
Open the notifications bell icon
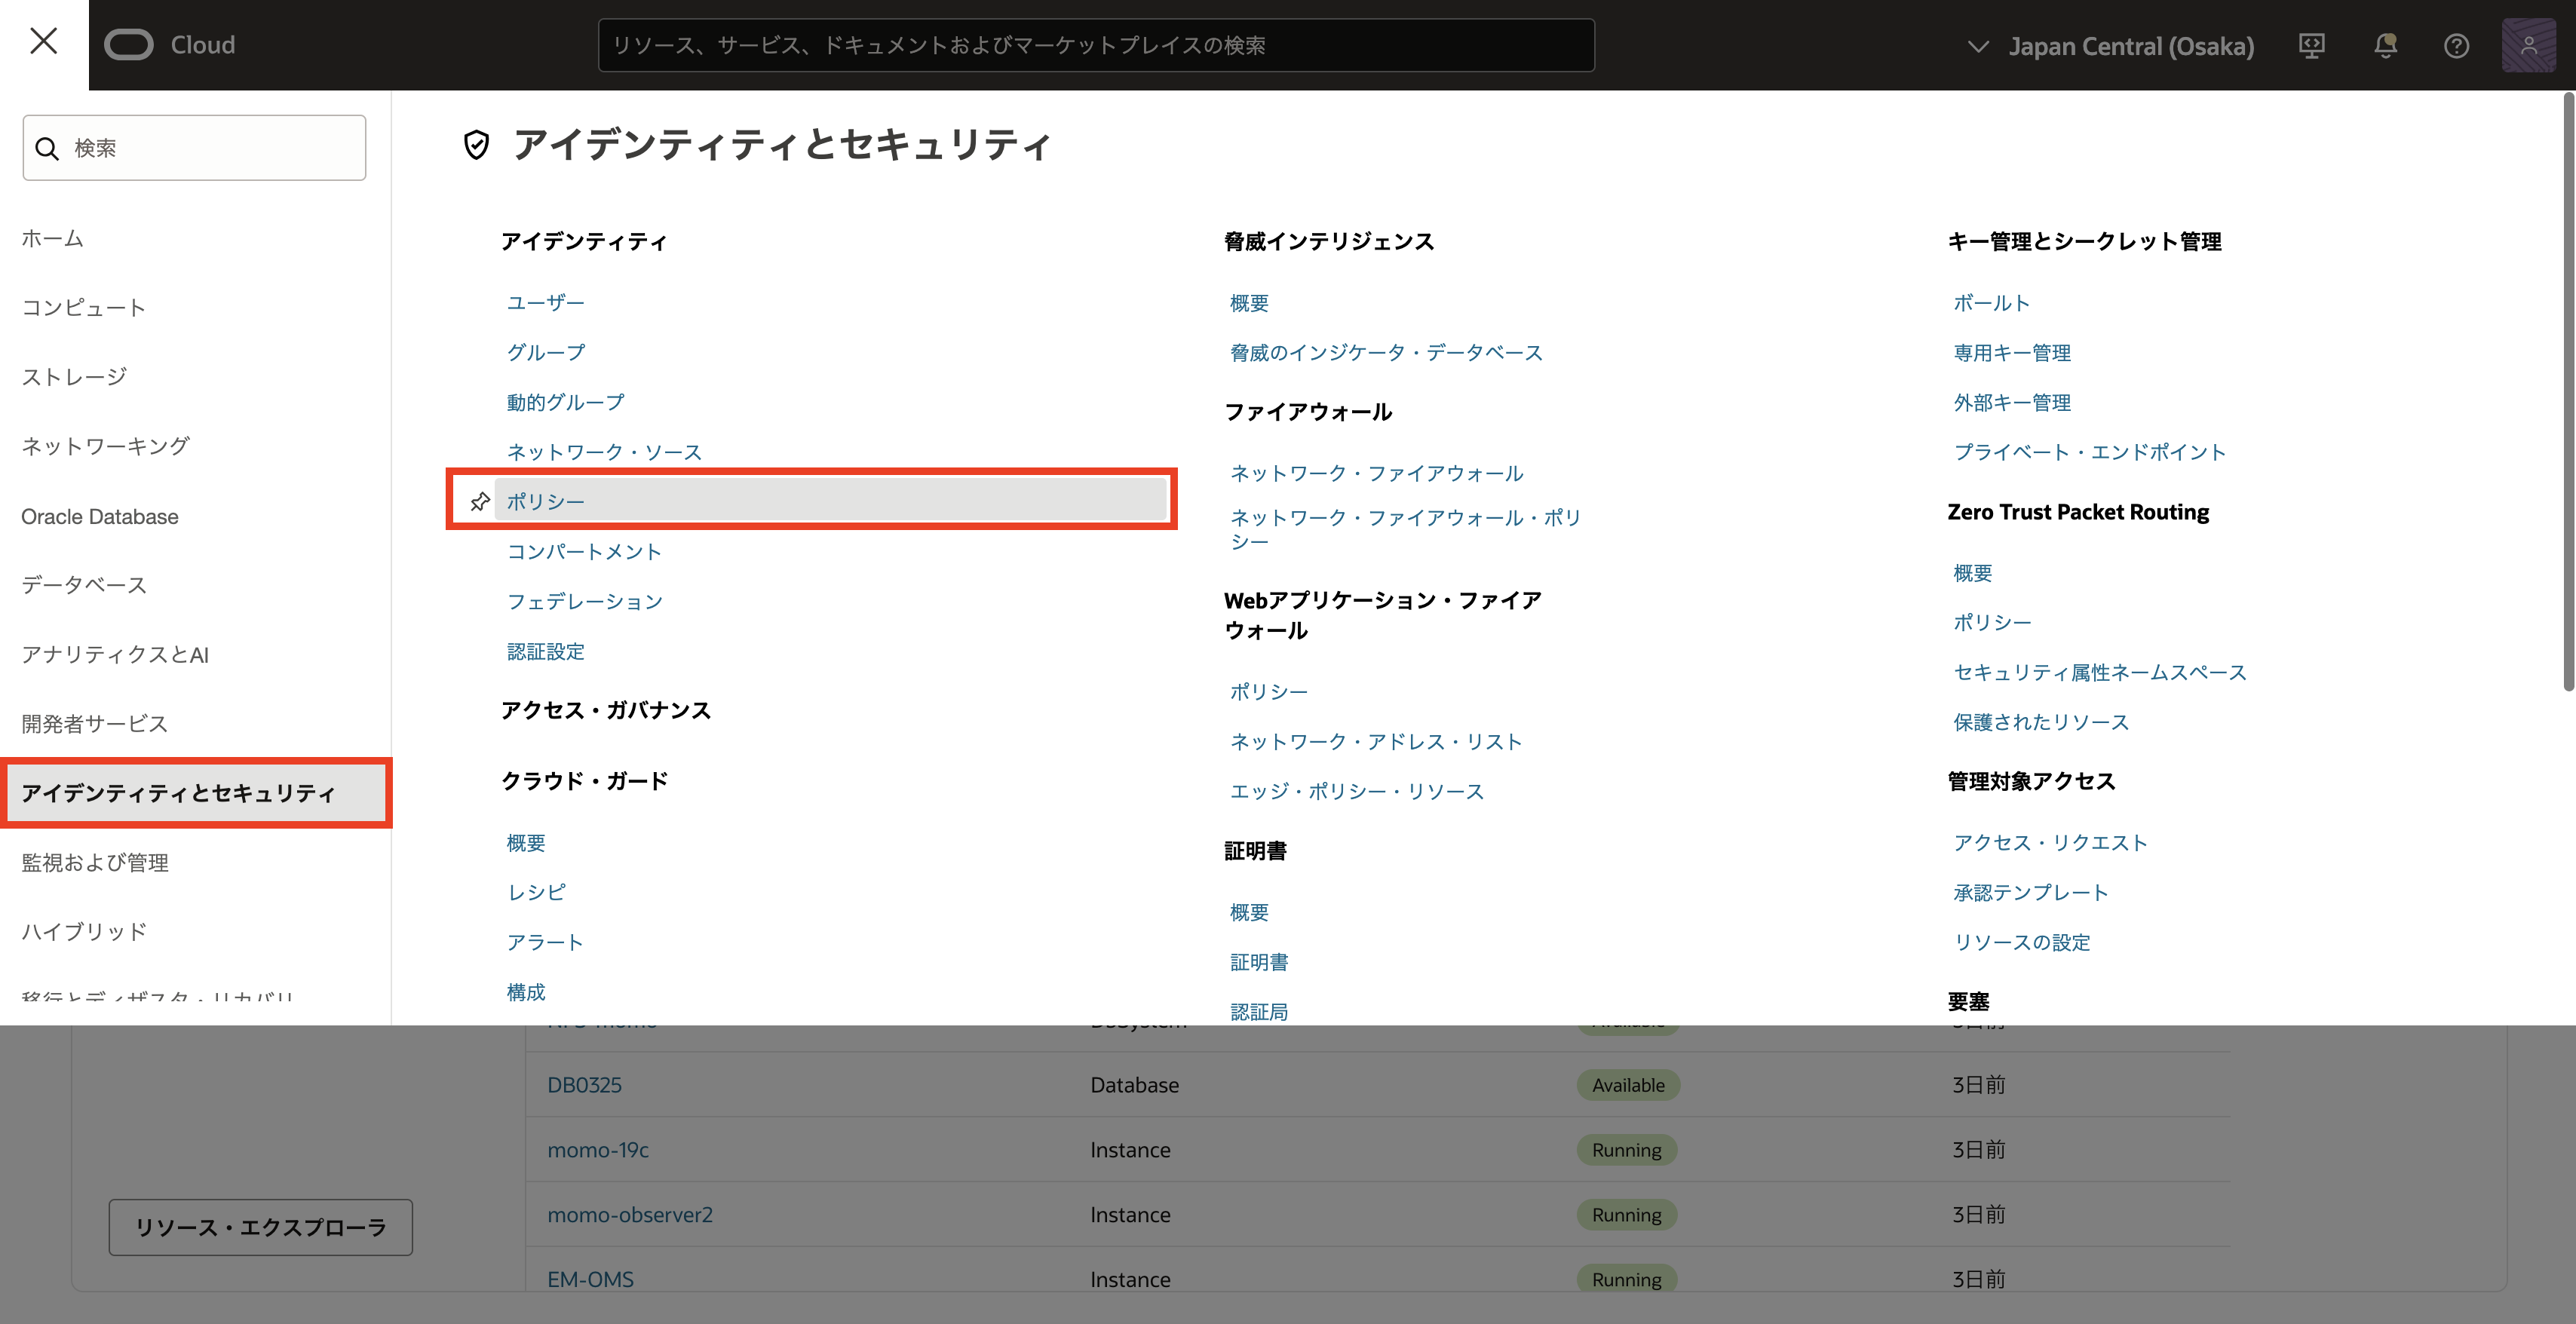point(2385,46)
